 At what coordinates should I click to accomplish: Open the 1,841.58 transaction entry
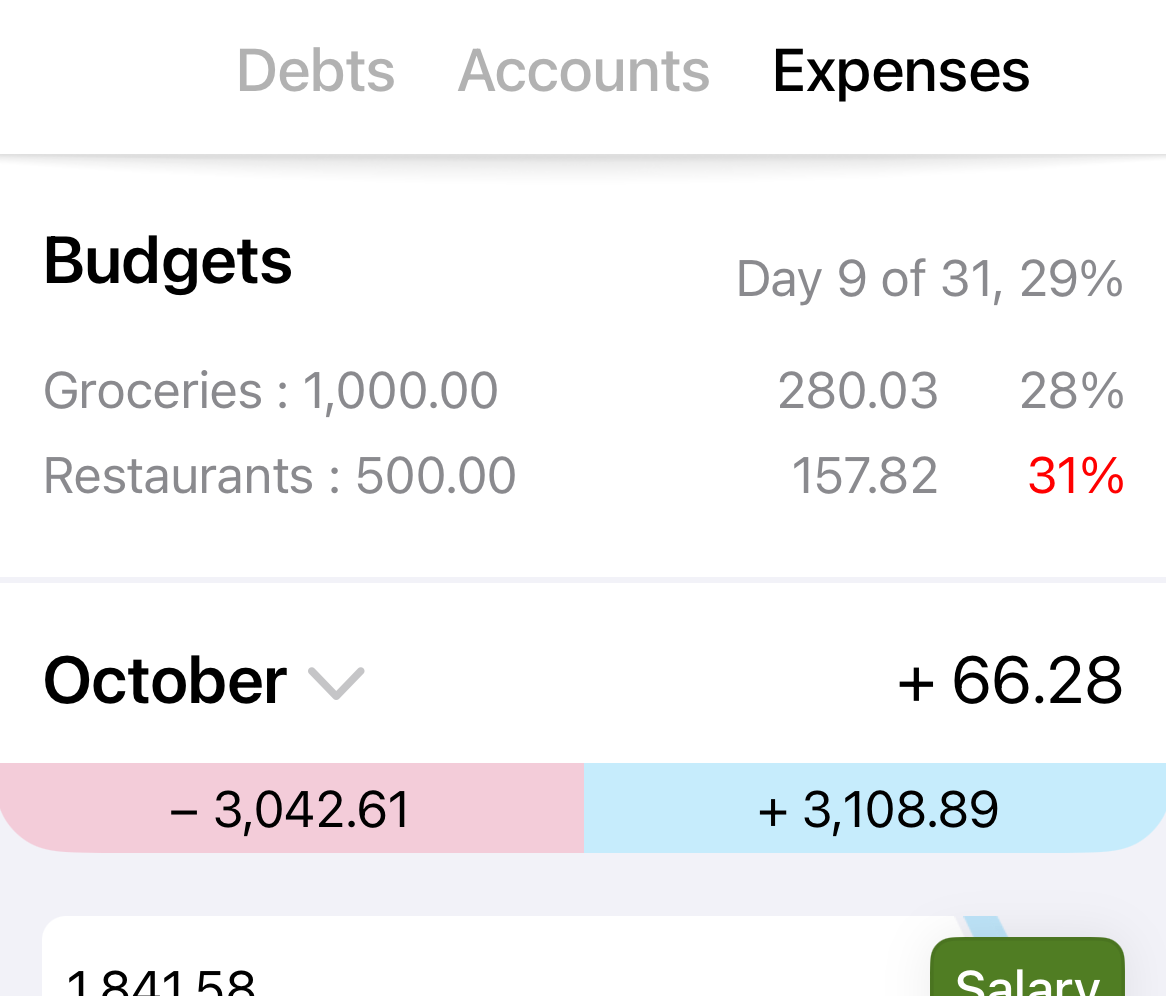tap(400, 975)
